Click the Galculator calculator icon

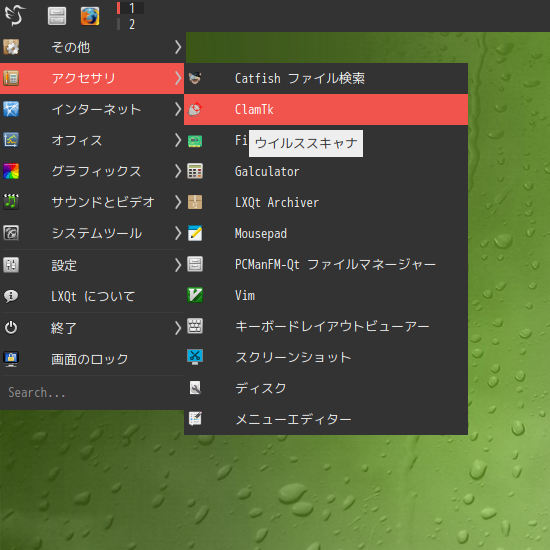[195, 171]
